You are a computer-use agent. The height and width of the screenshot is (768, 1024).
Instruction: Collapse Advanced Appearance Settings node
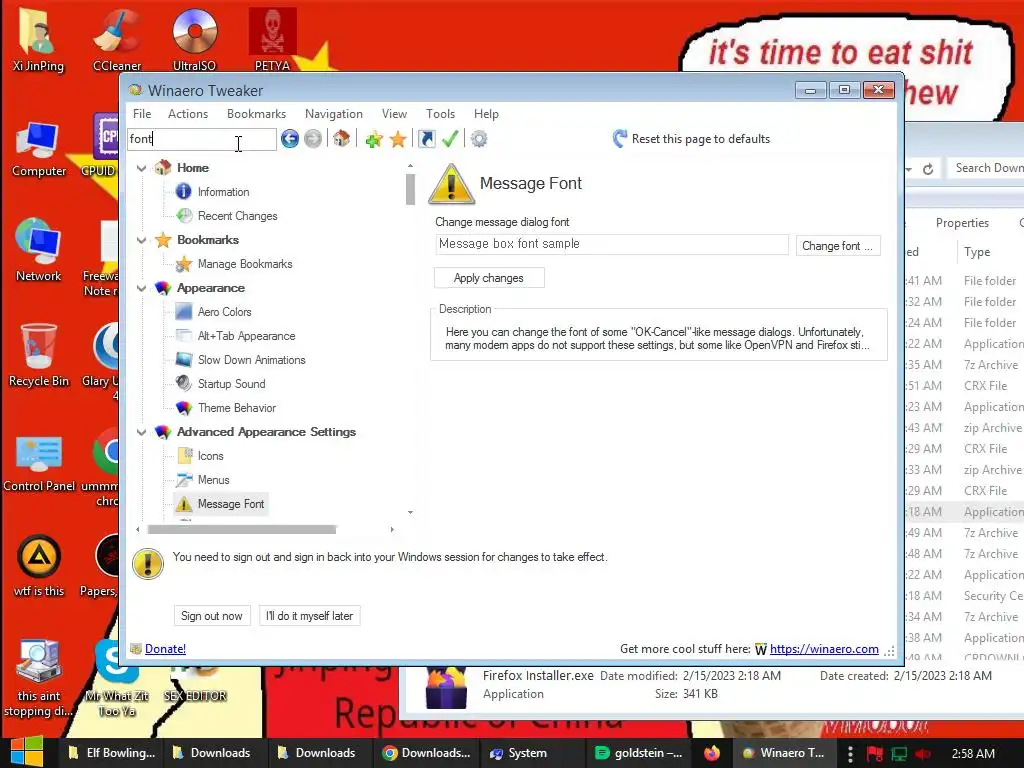pyautogui.click(x=141, y=432)
